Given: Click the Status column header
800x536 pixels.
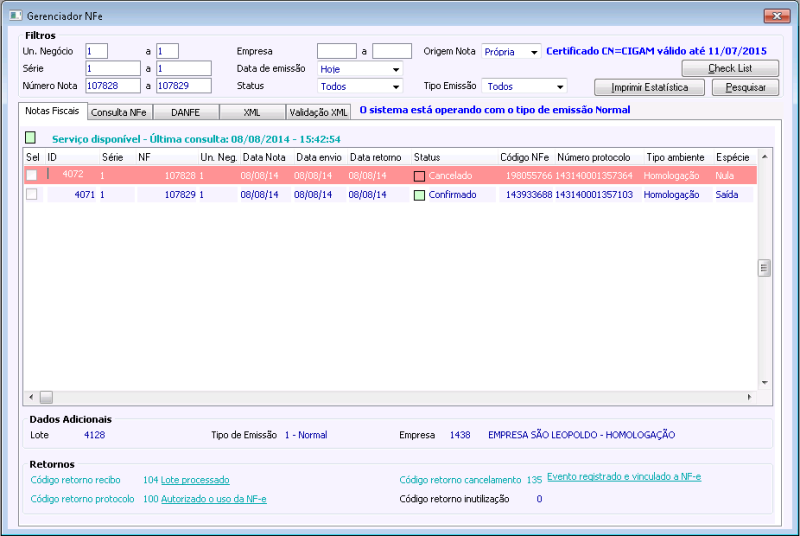Looking at the screenshot, I should pyautogui.click(x=427, y=157).
